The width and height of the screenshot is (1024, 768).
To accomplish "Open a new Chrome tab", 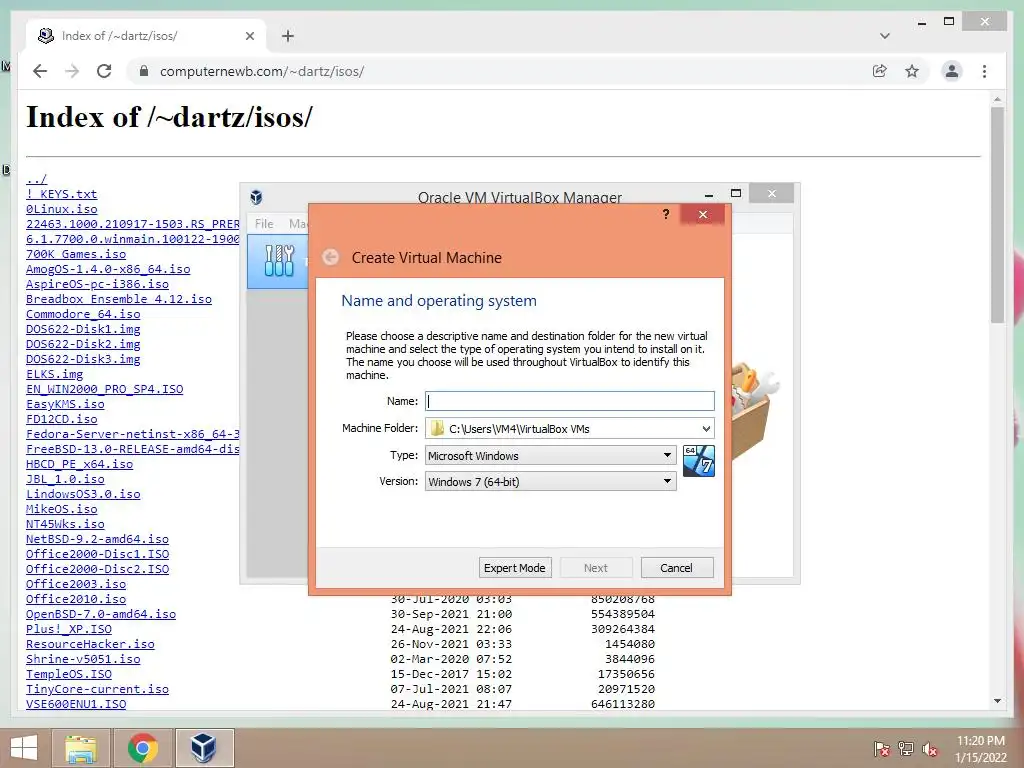I will click(x=287, y=36).
